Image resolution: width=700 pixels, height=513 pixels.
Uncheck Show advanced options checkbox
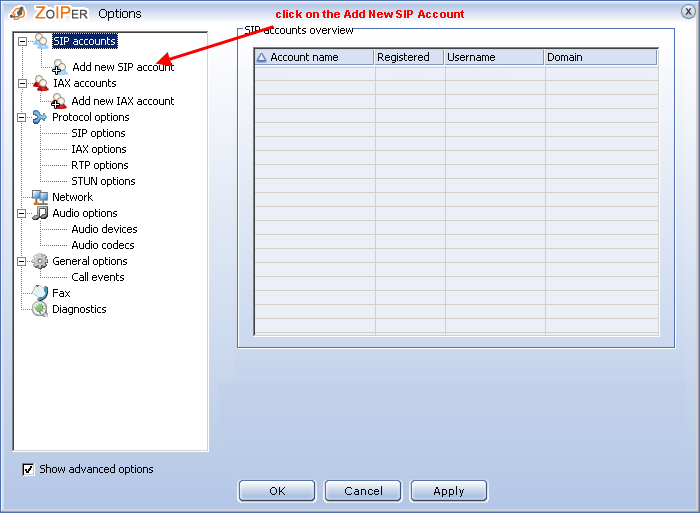pos(28,469)
